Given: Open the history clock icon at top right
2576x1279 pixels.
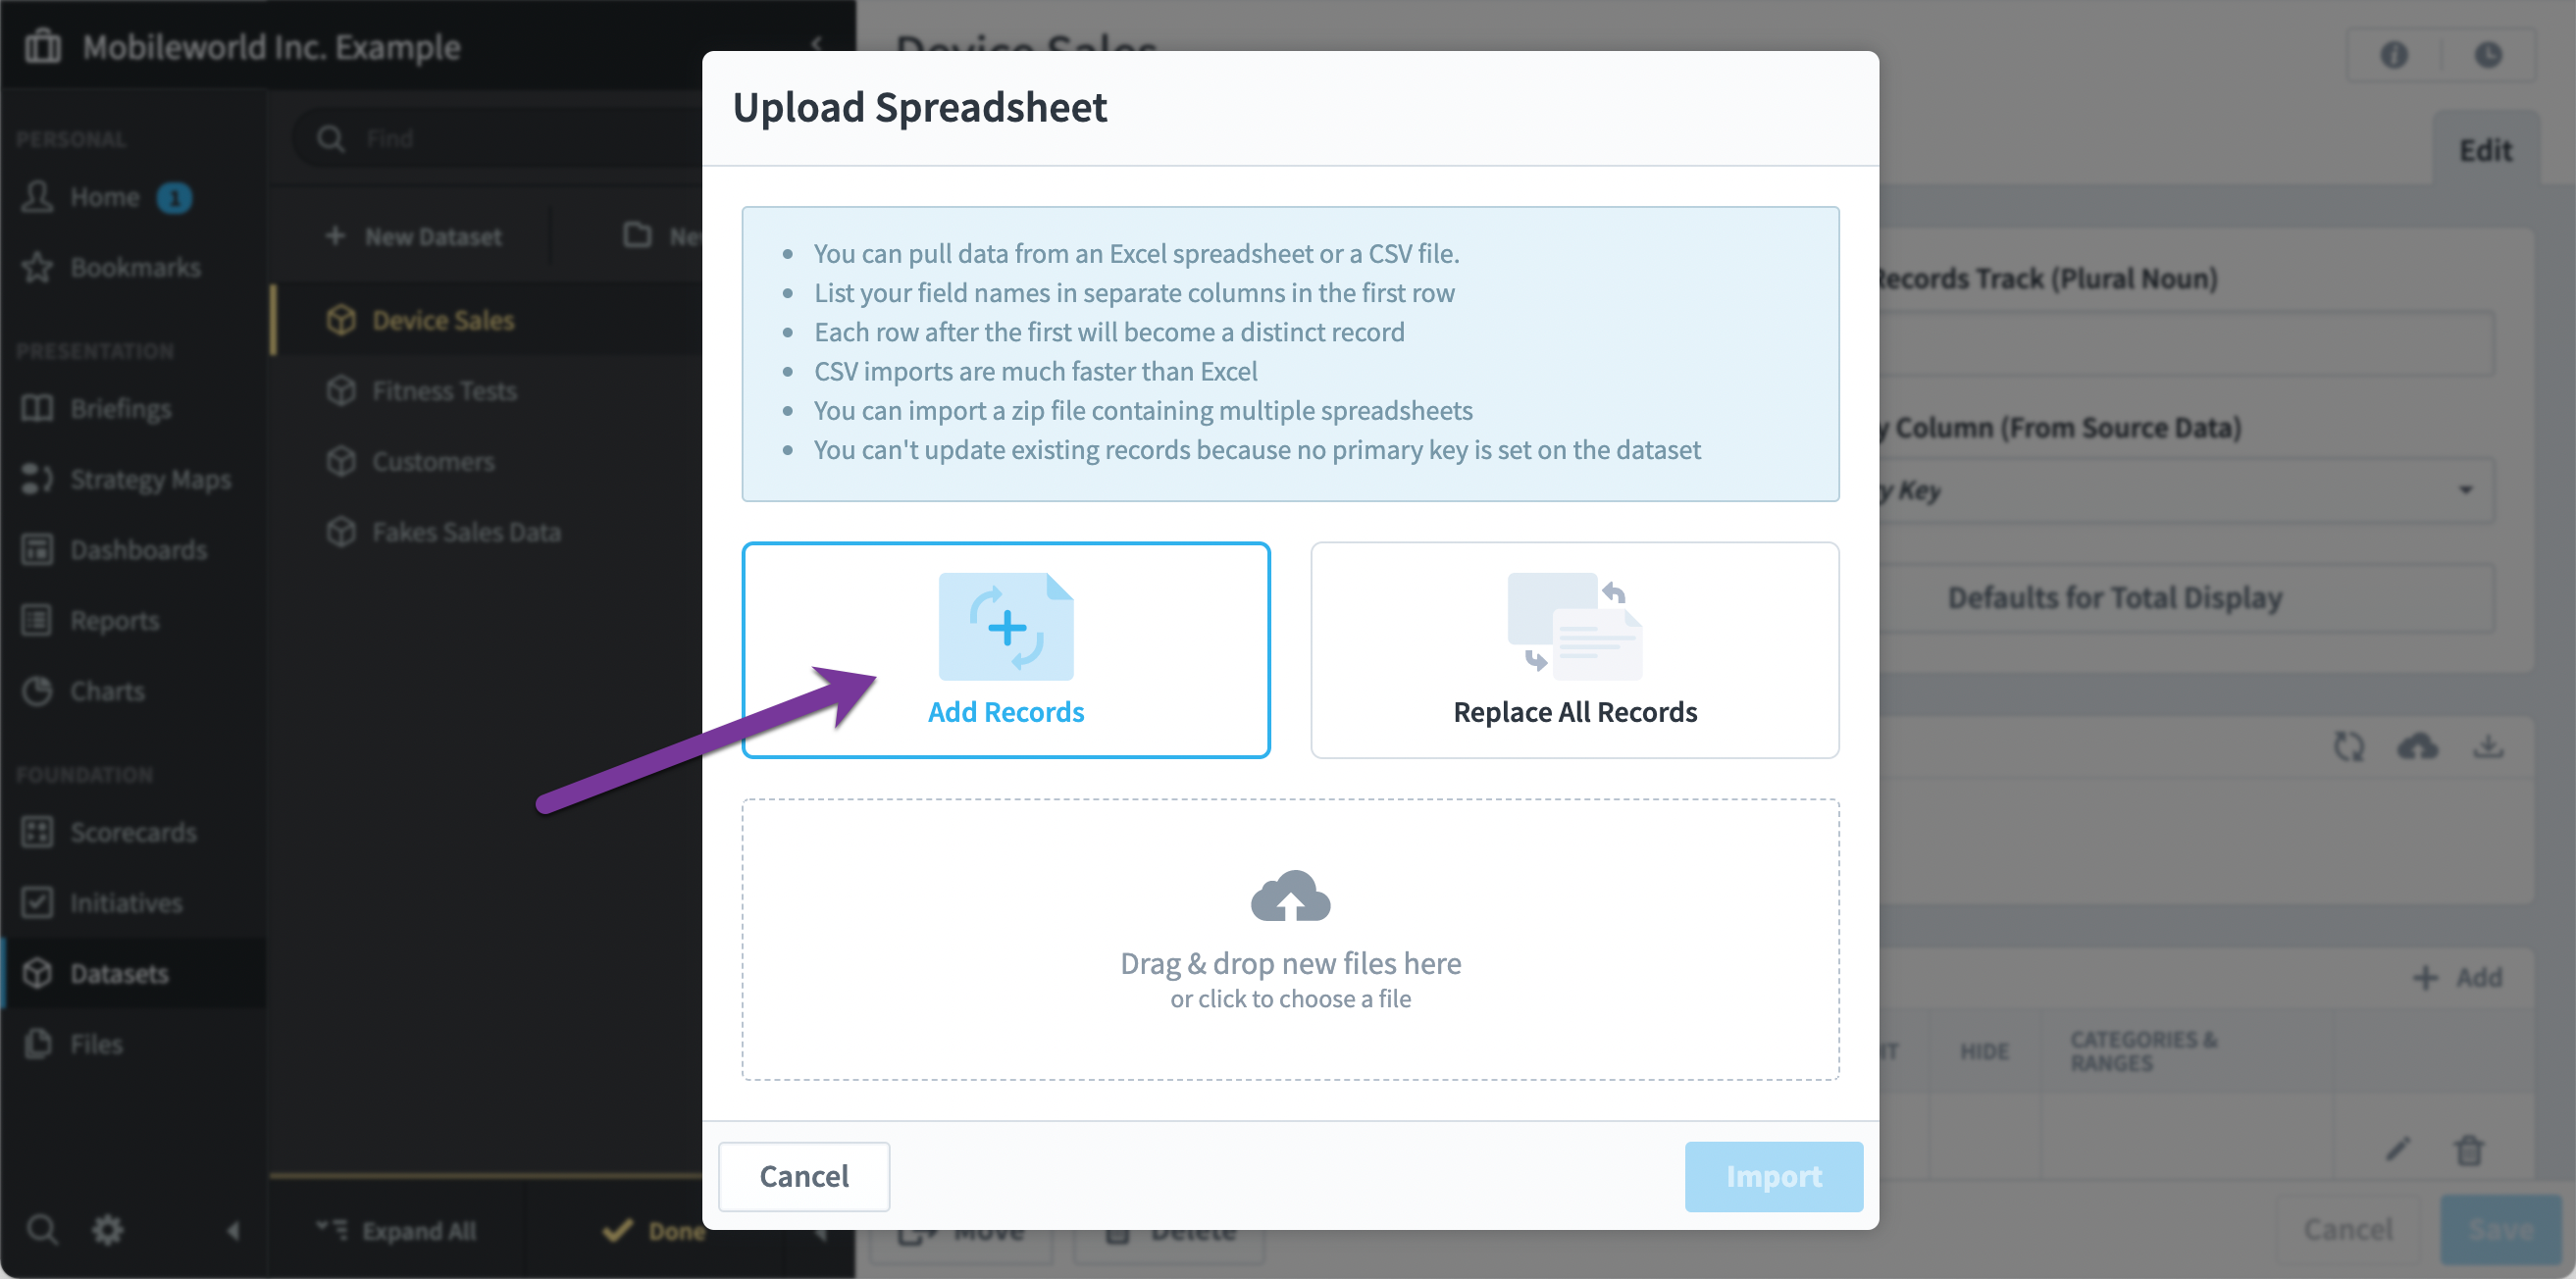Looking at the screenshot, I should pos(2488,55).
